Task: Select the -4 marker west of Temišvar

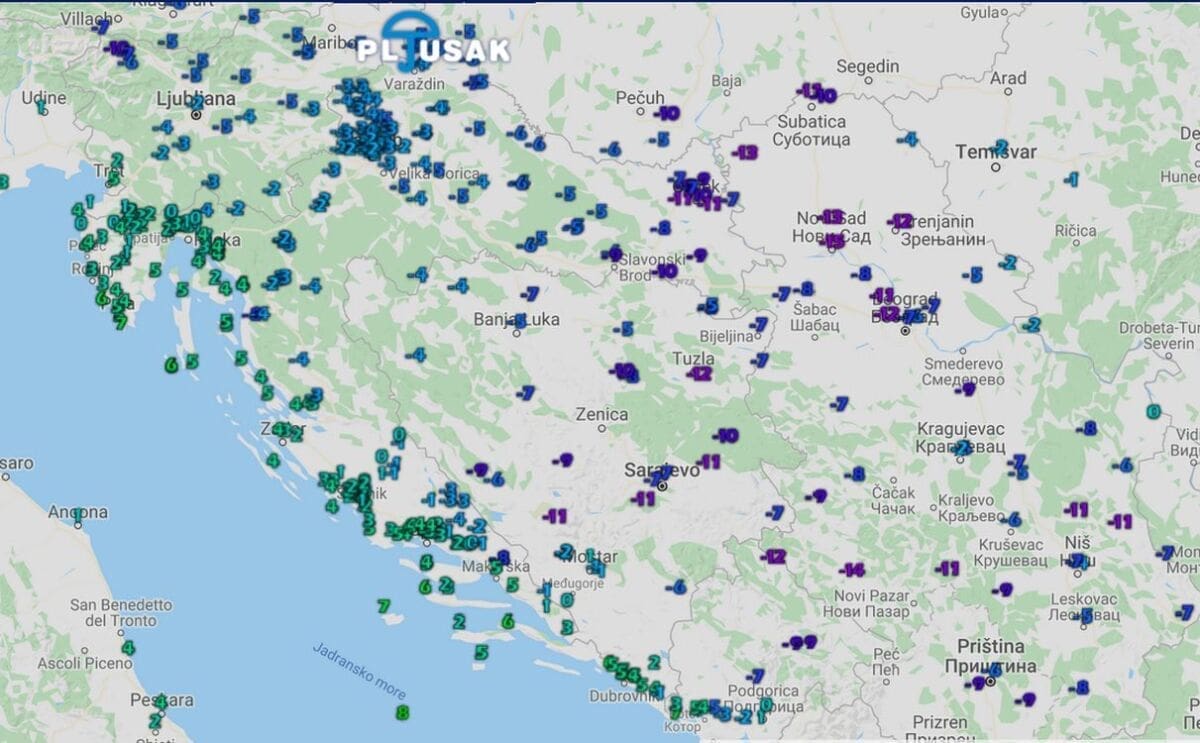Action: (908, 139)
